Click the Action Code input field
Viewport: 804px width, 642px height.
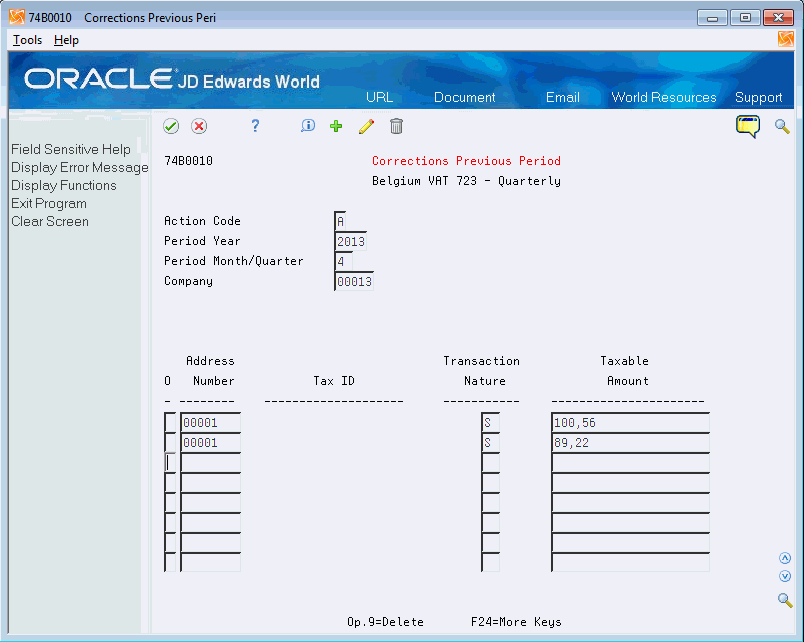[340, 221]
